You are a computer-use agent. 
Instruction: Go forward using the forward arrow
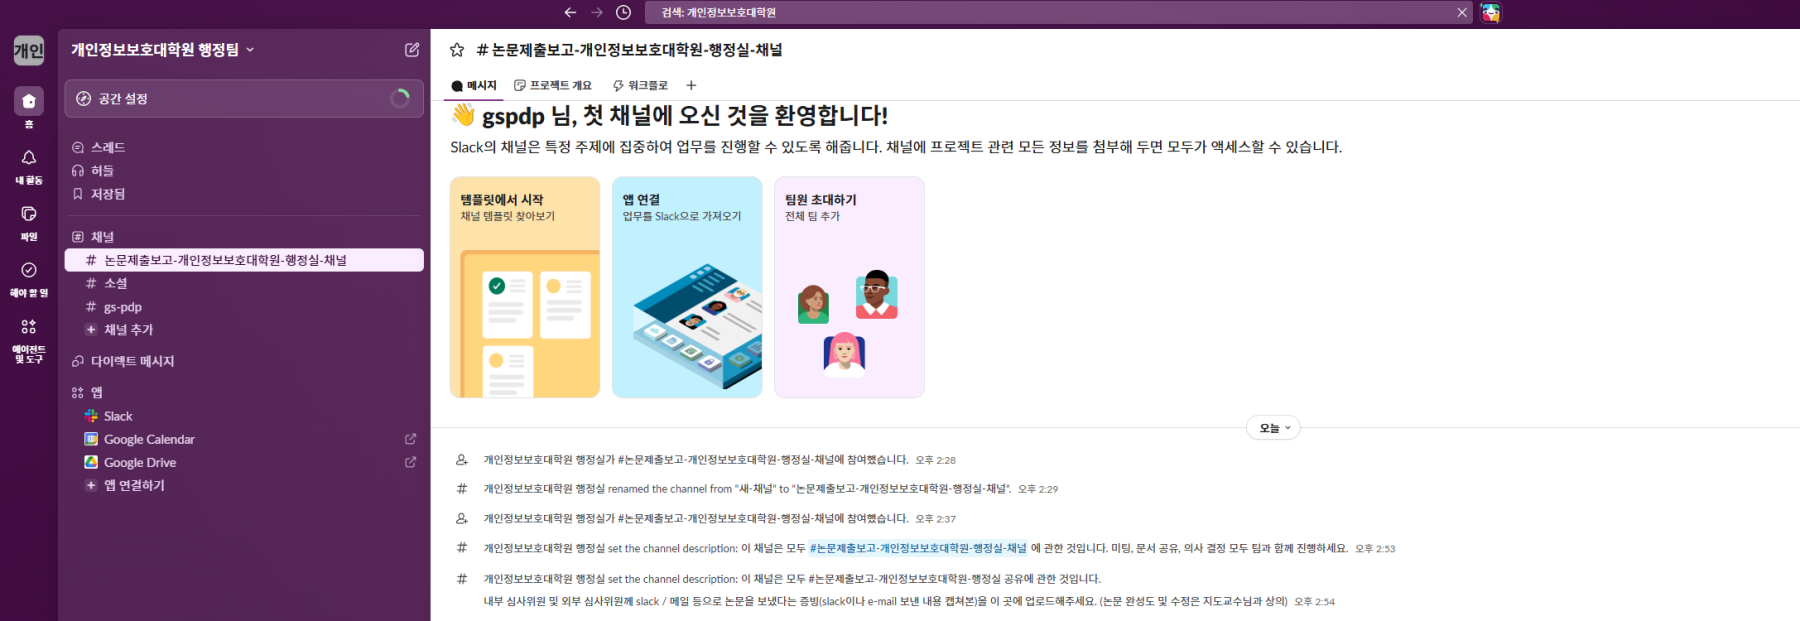[597, 12]
